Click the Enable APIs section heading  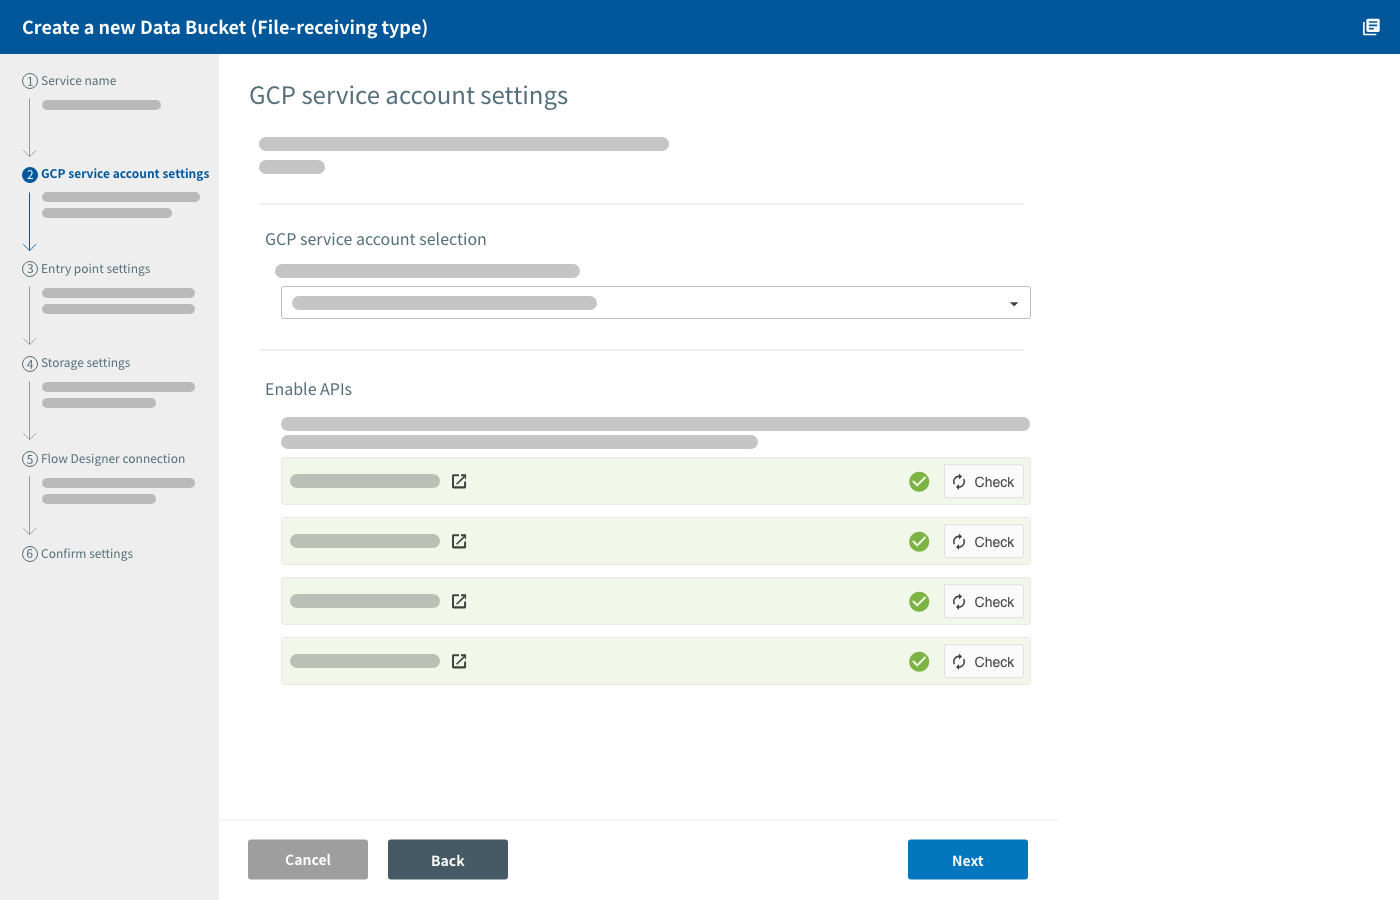pos(308,389)
